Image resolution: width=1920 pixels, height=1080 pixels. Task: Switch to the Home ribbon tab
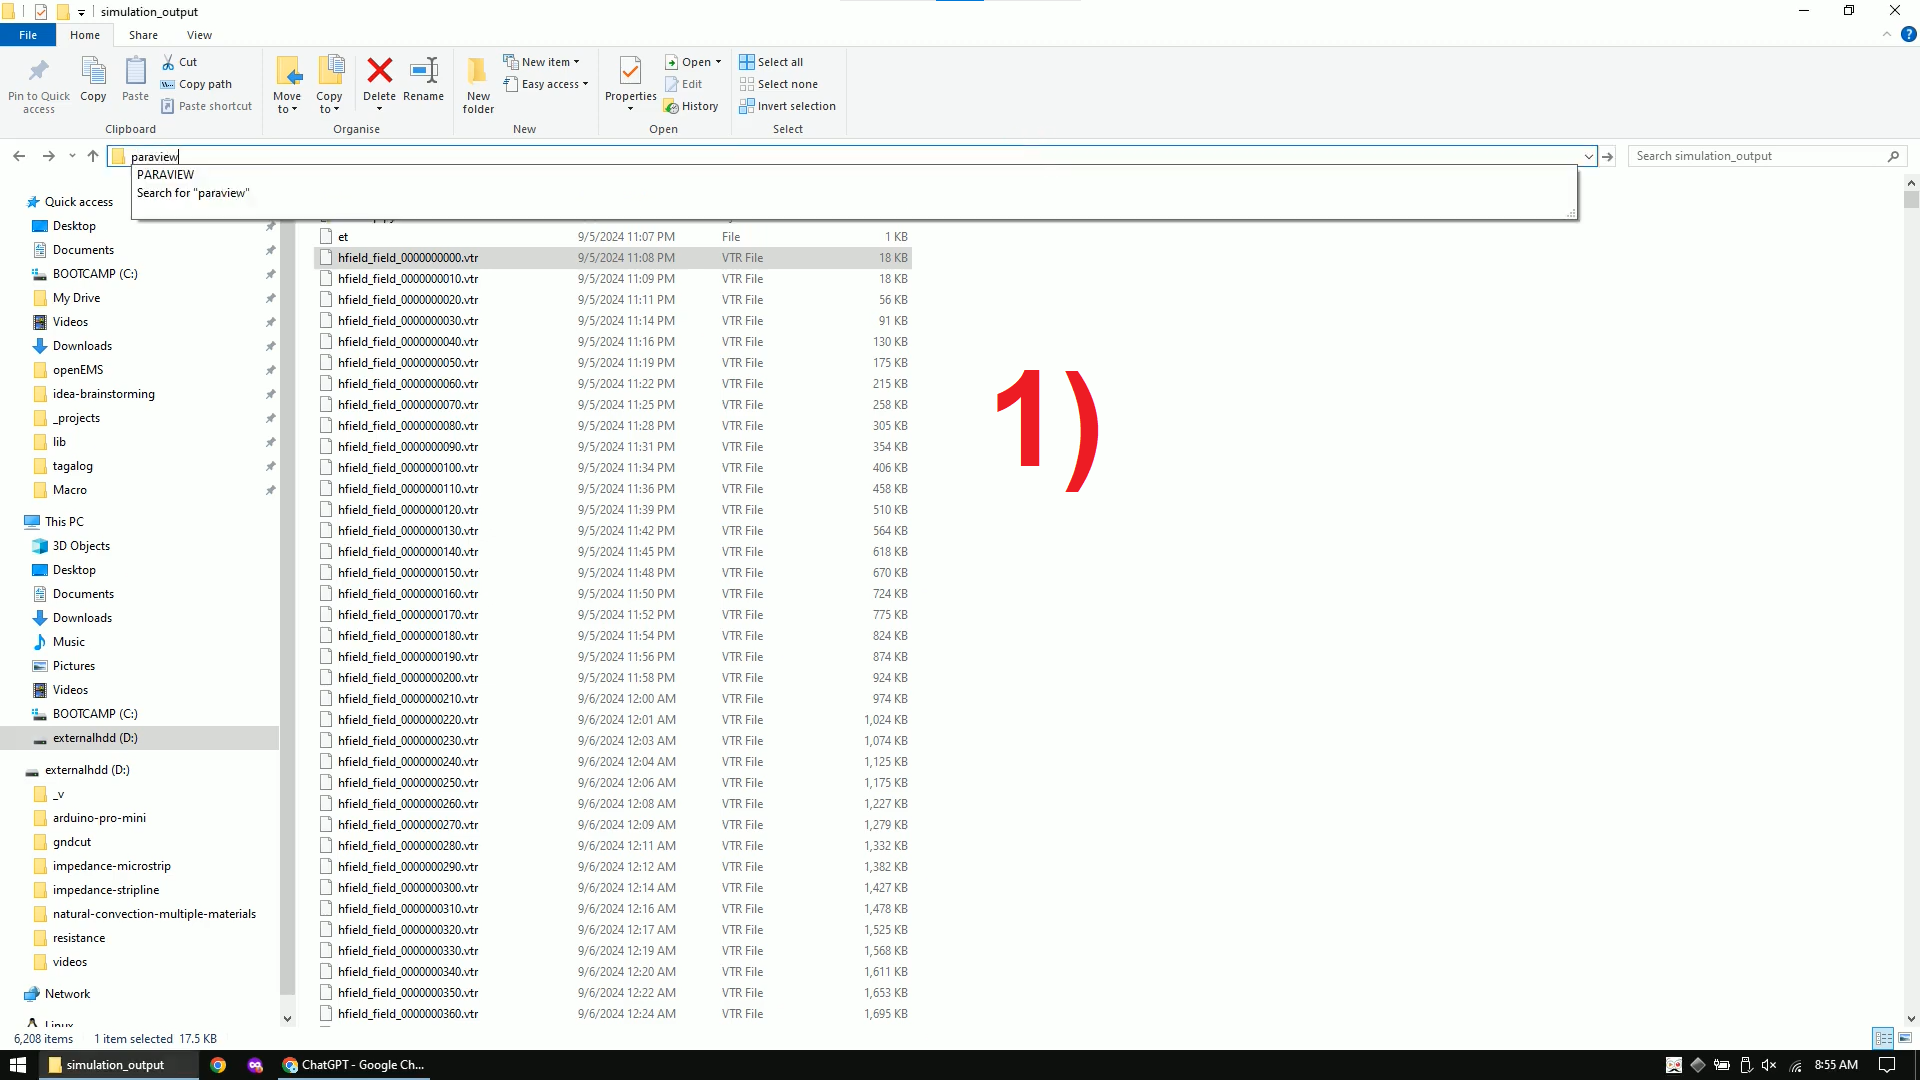coord(85,35)
